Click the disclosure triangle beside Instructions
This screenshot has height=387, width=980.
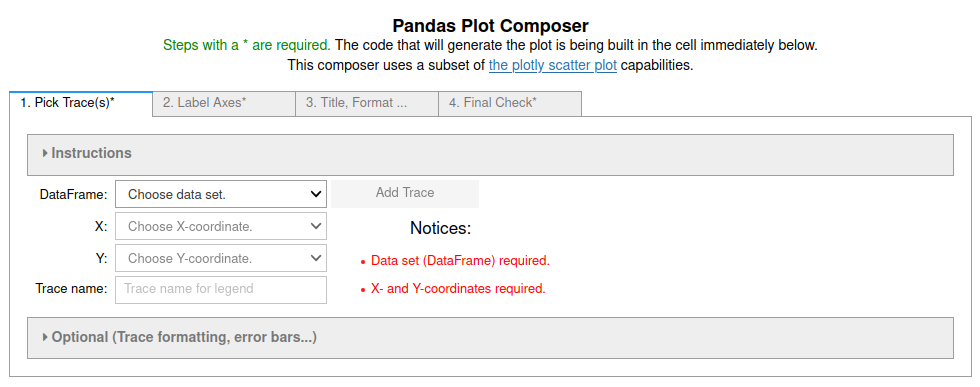pyautogui.click(x=45, y=153)
